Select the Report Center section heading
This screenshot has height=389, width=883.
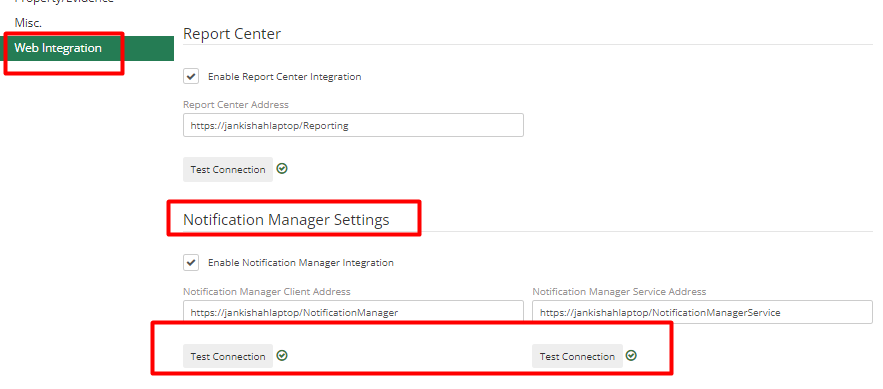coord(232,34)
